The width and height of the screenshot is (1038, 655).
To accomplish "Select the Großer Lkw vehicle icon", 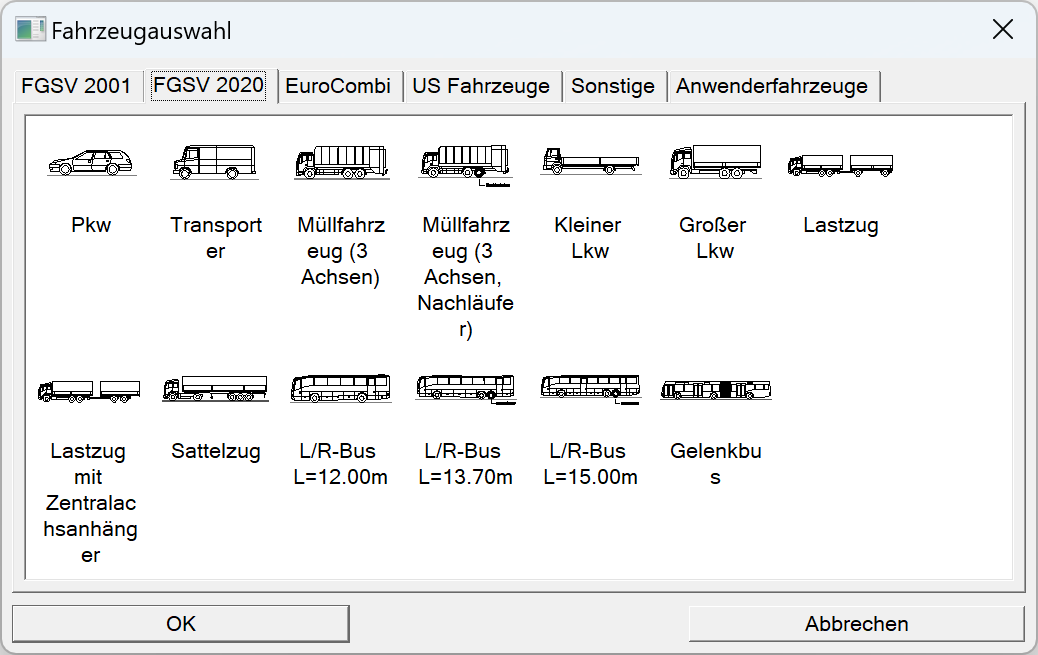I will pos(713,160).
